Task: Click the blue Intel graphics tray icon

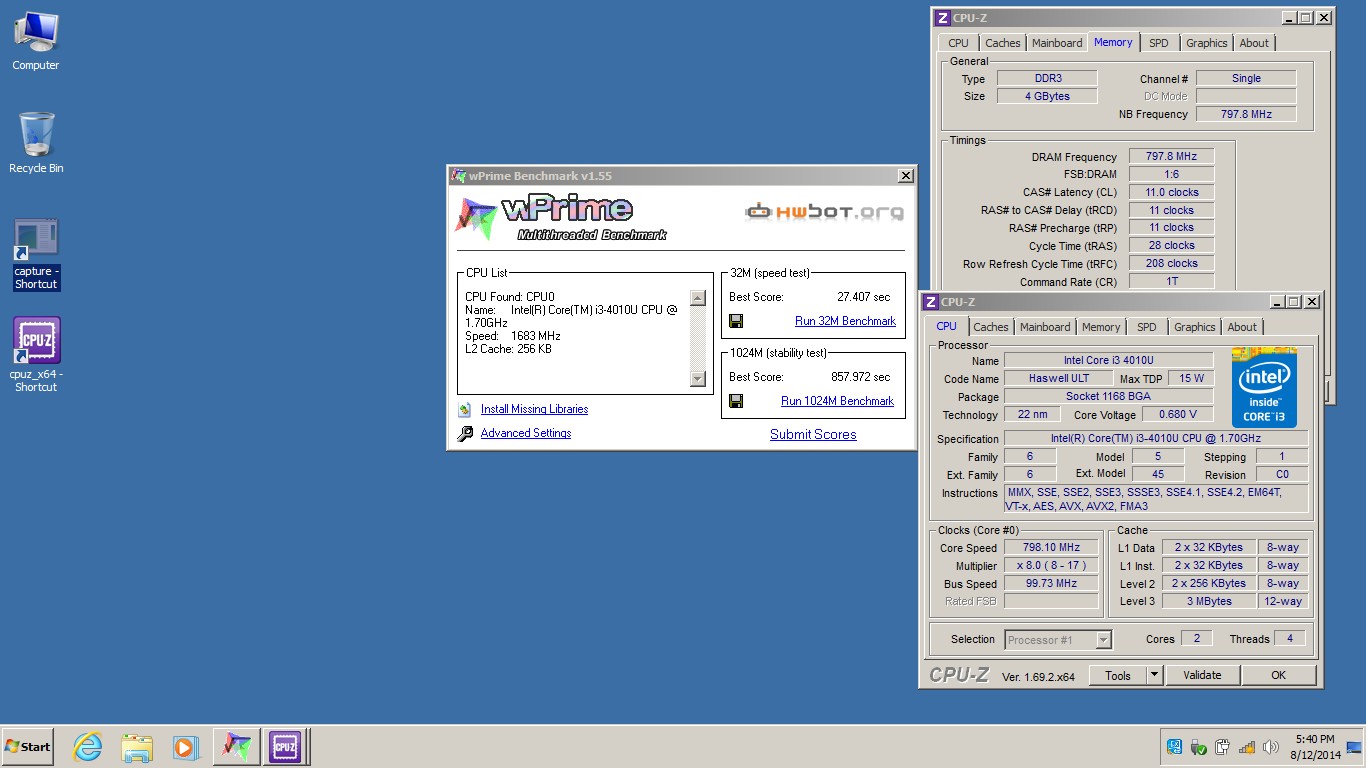Action: [x=1174, y=747]
